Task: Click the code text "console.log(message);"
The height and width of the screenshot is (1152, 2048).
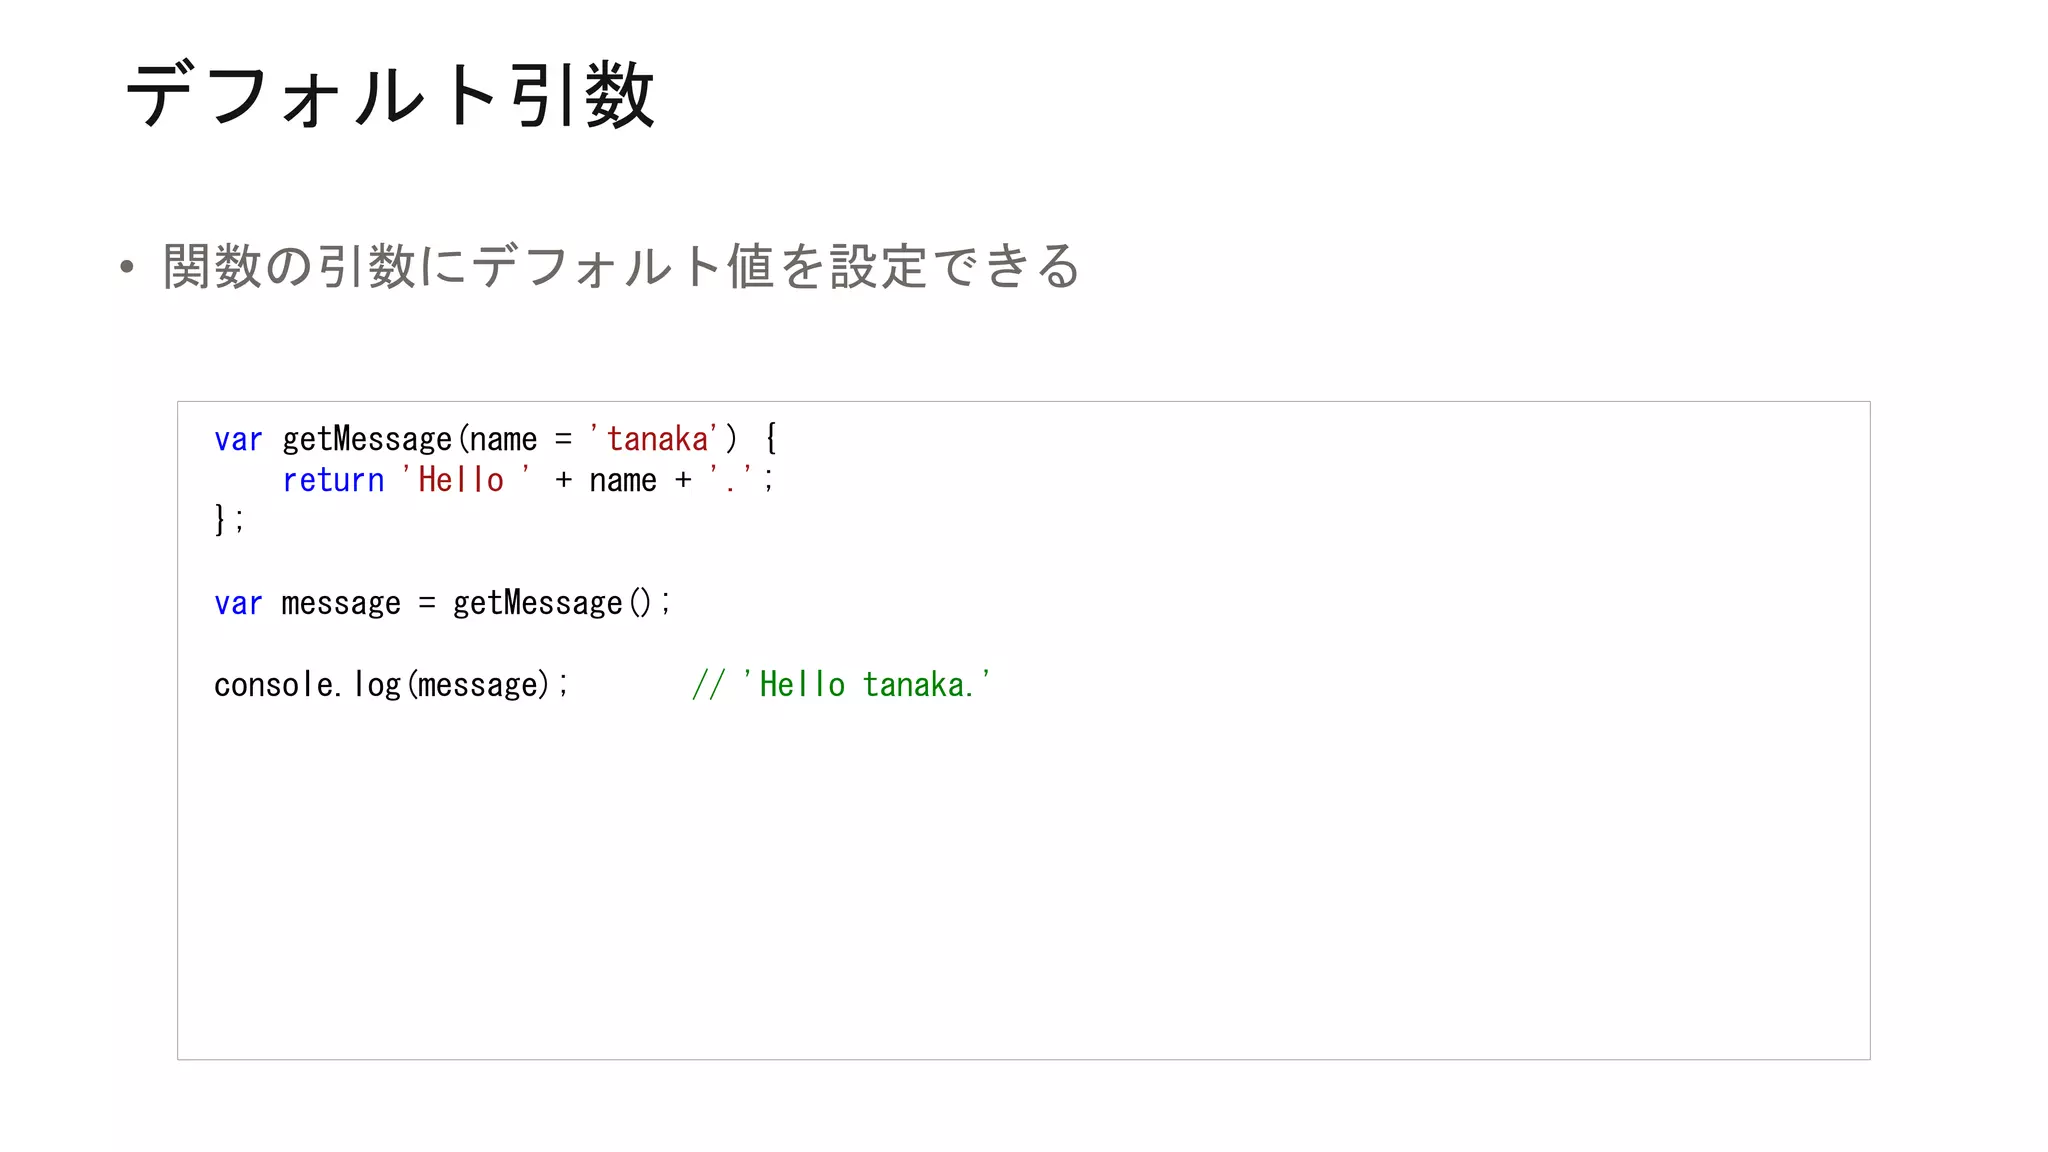Action: tap(391, 685)
